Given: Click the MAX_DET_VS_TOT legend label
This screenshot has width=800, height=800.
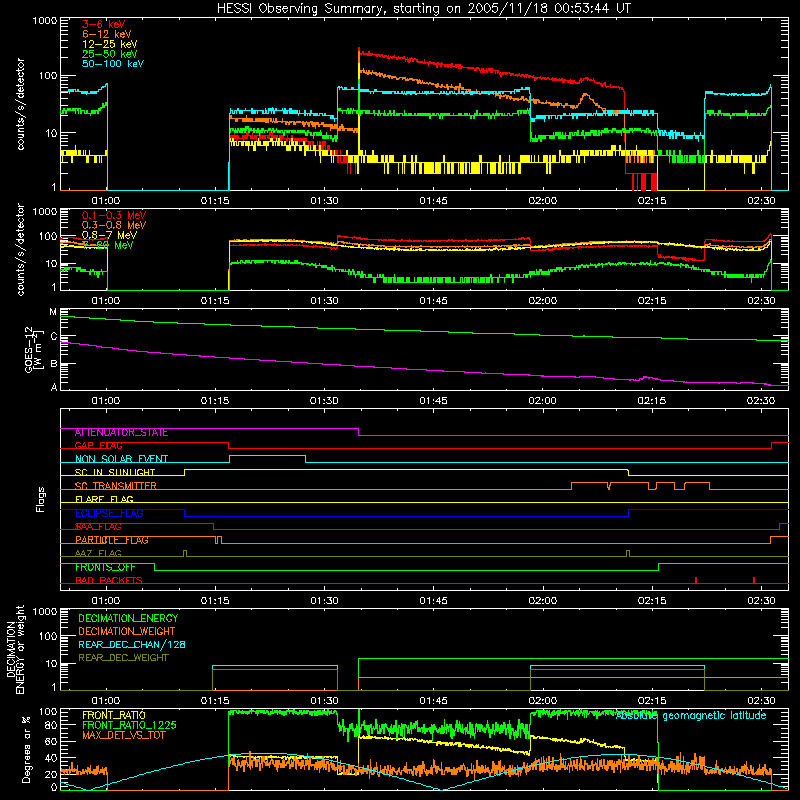Looking at the screenshot, I should [x=124, y=736].
